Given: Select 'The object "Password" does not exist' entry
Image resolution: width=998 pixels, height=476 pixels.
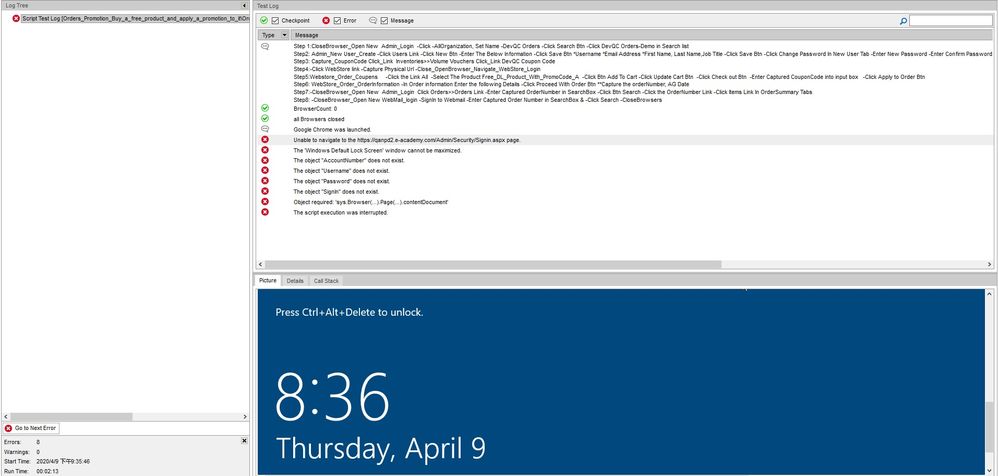Looking at the screenshot, I should 341,181.
